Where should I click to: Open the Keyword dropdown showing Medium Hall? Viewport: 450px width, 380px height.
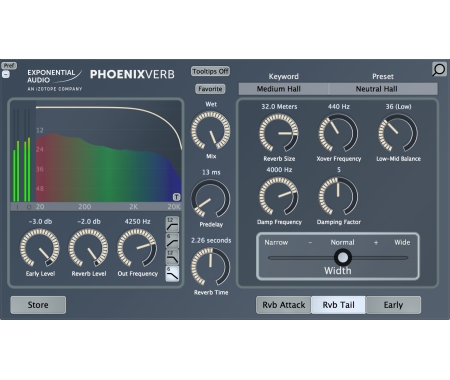pos(283,89)
